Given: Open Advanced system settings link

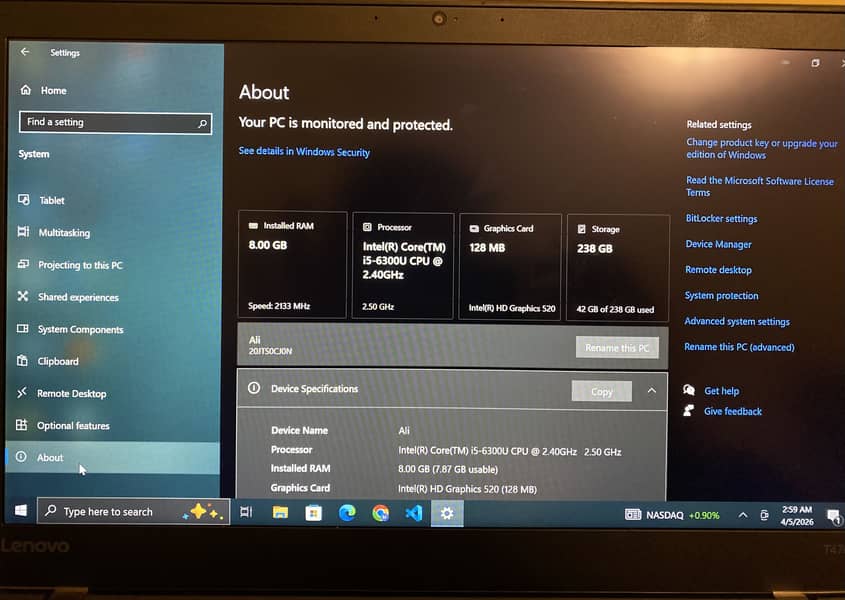Looking at the screenshot, I should 737,321.
